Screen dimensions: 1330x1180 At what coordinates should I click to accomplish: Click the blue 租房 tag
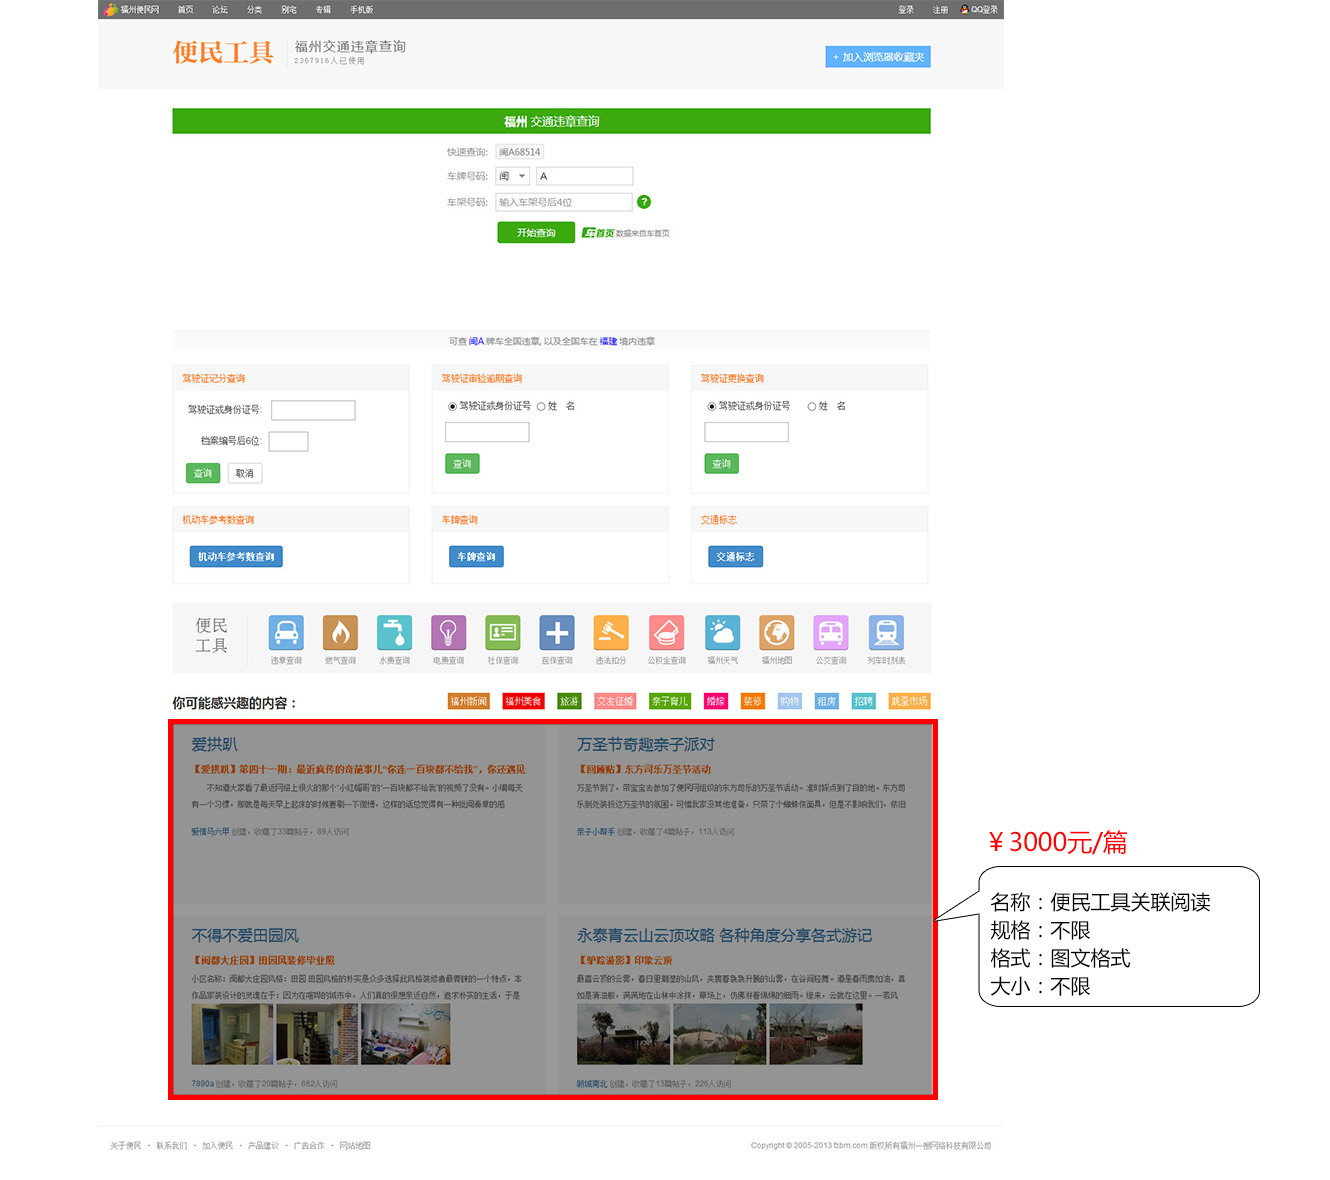pos(826,701)
